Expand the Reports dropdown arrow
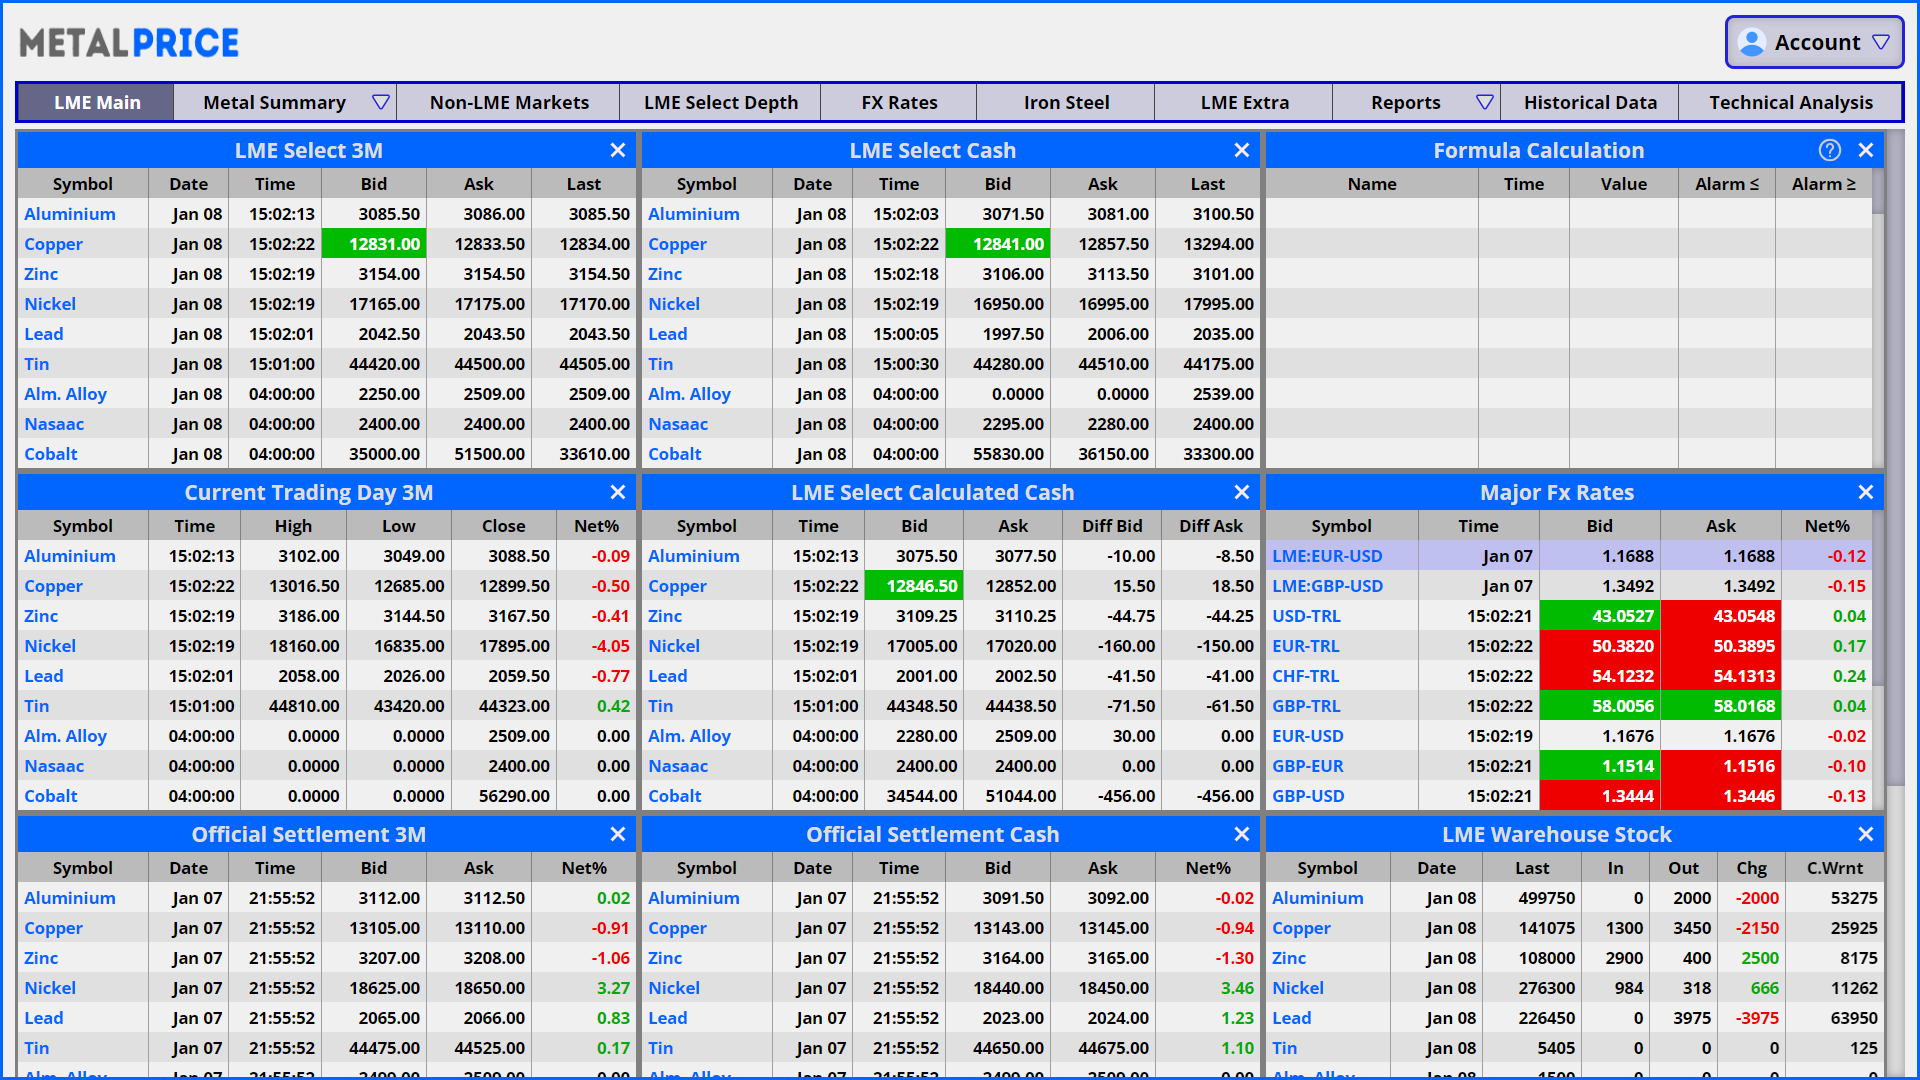This screenshot has width=1920, height=1080. pos(1485,102)
